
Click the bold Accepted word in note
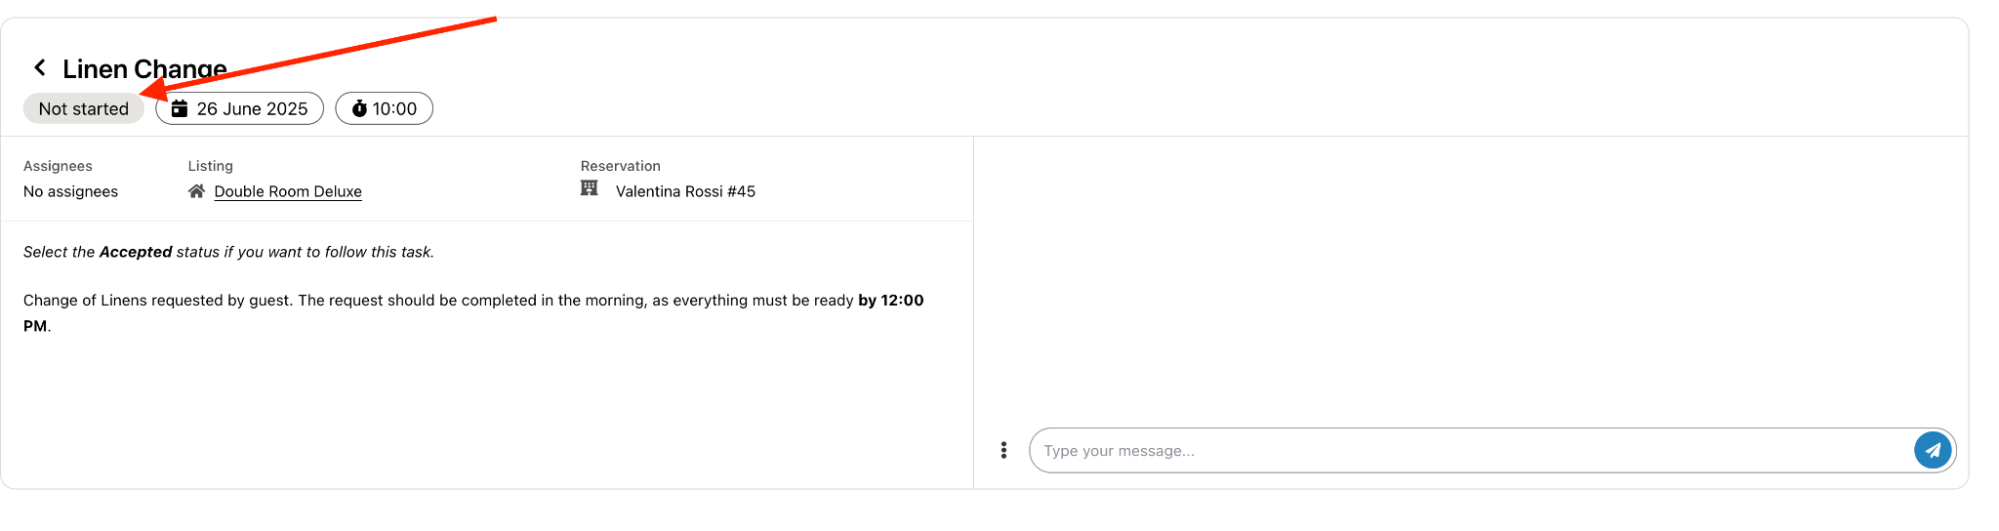point(135,252)
